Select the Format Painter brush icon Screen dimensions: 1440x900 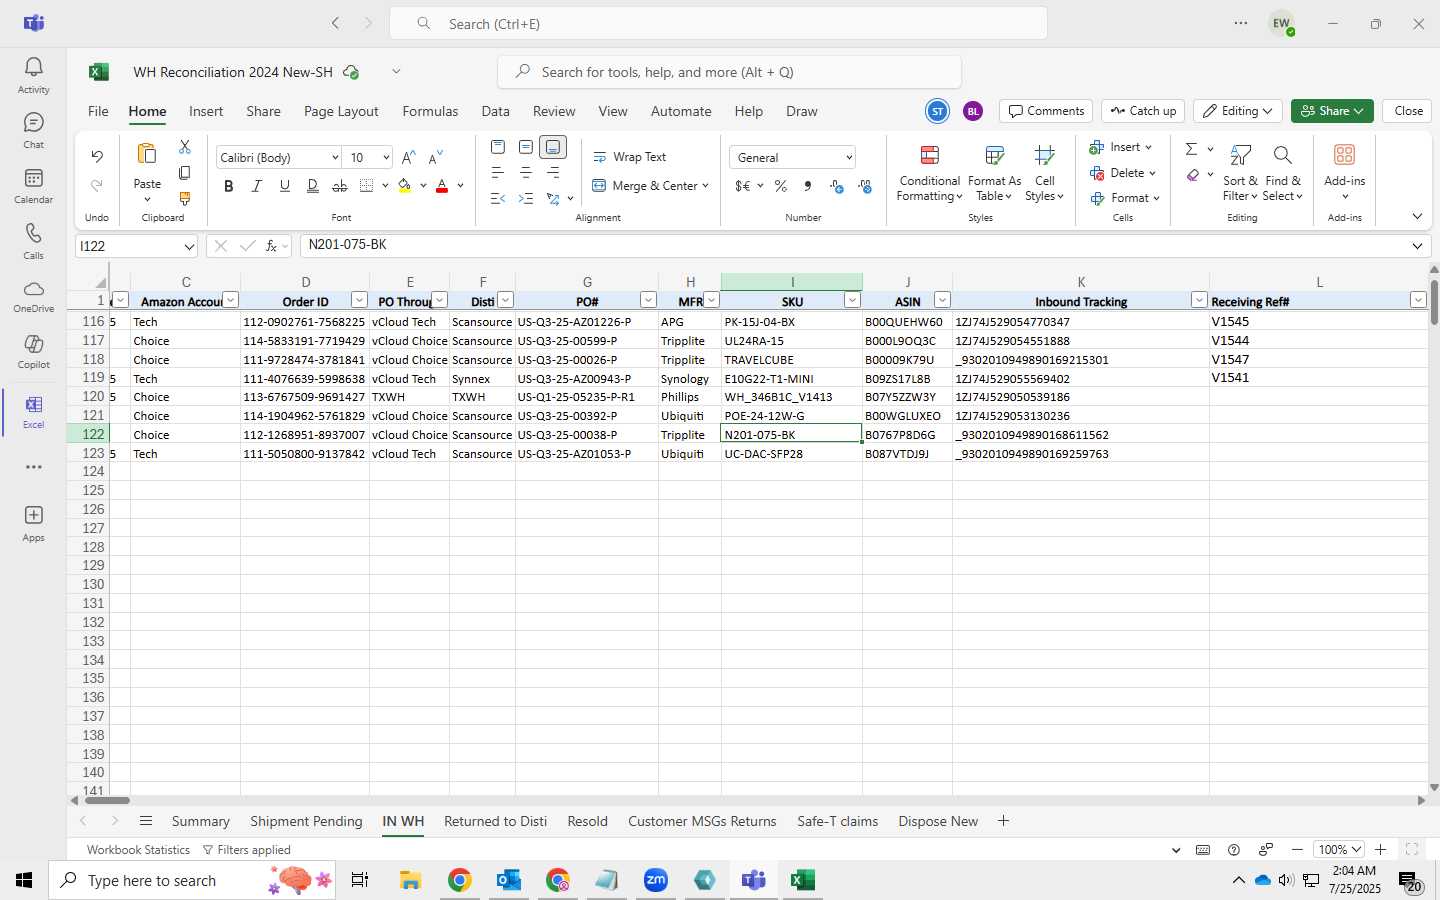point(184,199)
